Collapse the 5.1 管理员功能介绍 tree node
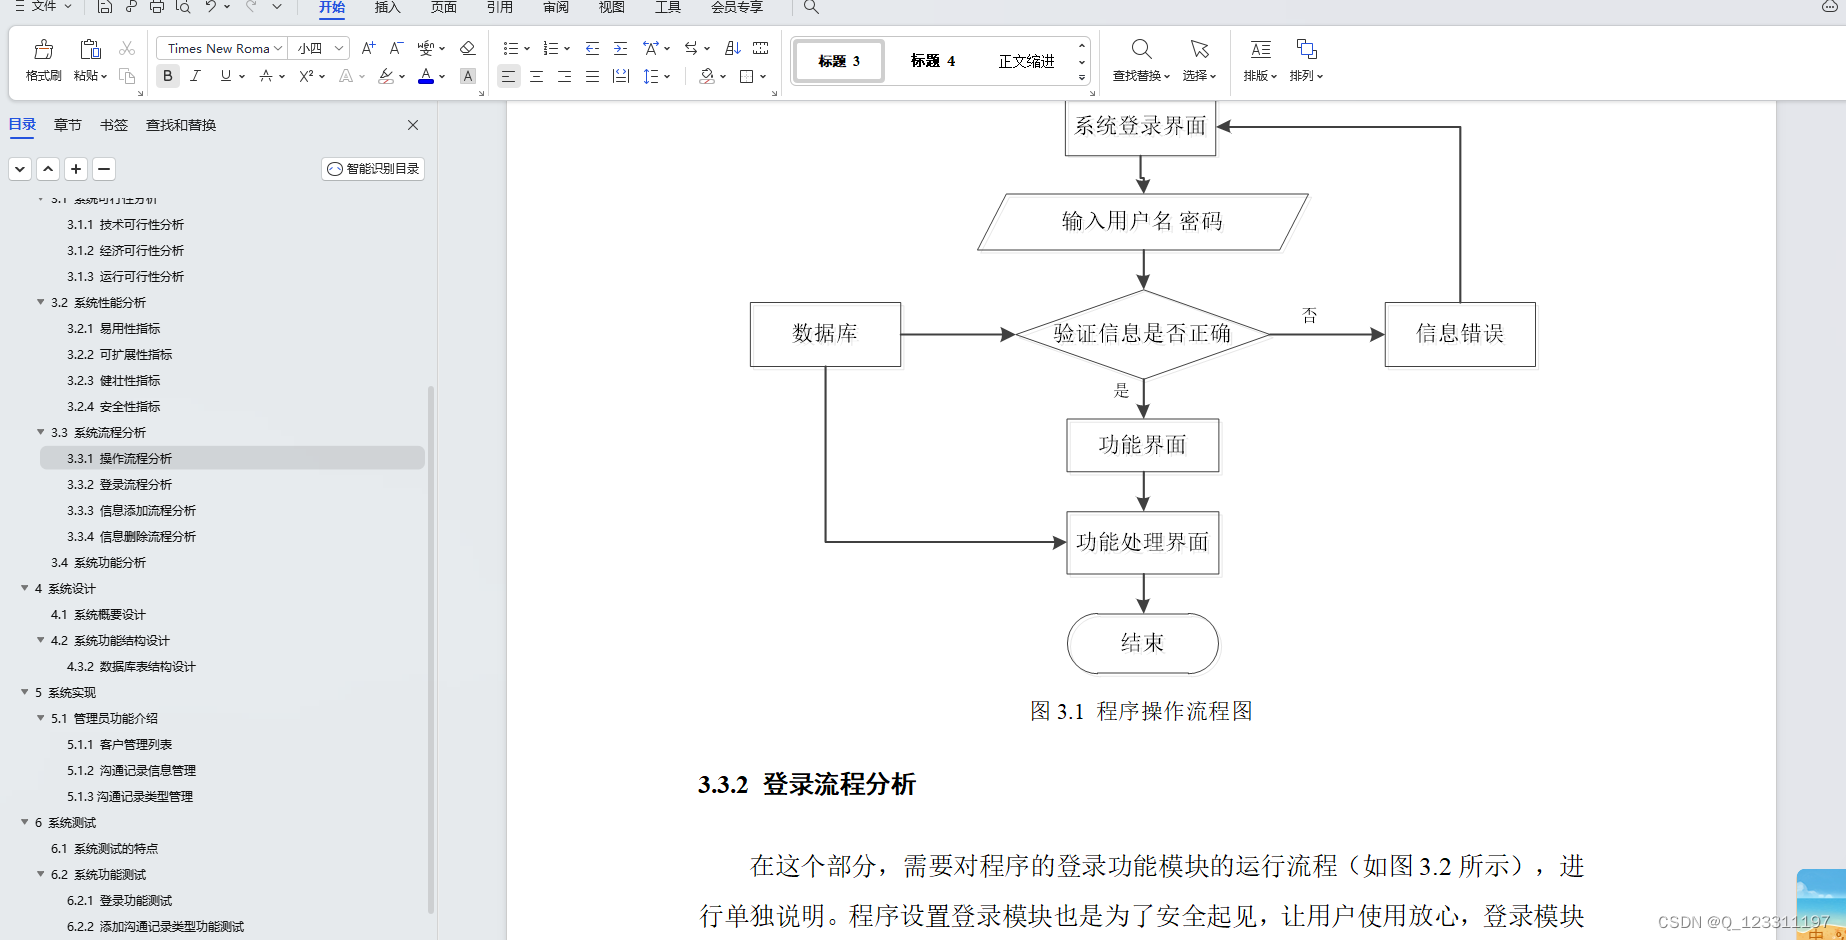The width and height of the screenshot is (1846, 940). coord(41,718)
